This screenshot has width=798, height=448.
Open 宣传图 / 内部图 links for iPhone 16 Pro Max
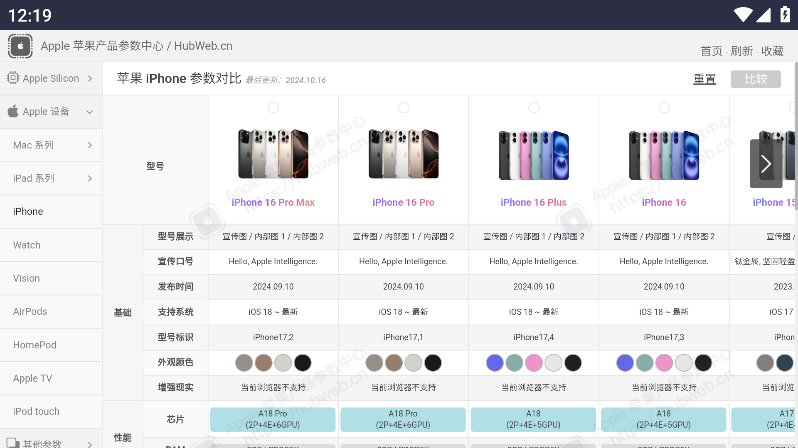point(273,237)
